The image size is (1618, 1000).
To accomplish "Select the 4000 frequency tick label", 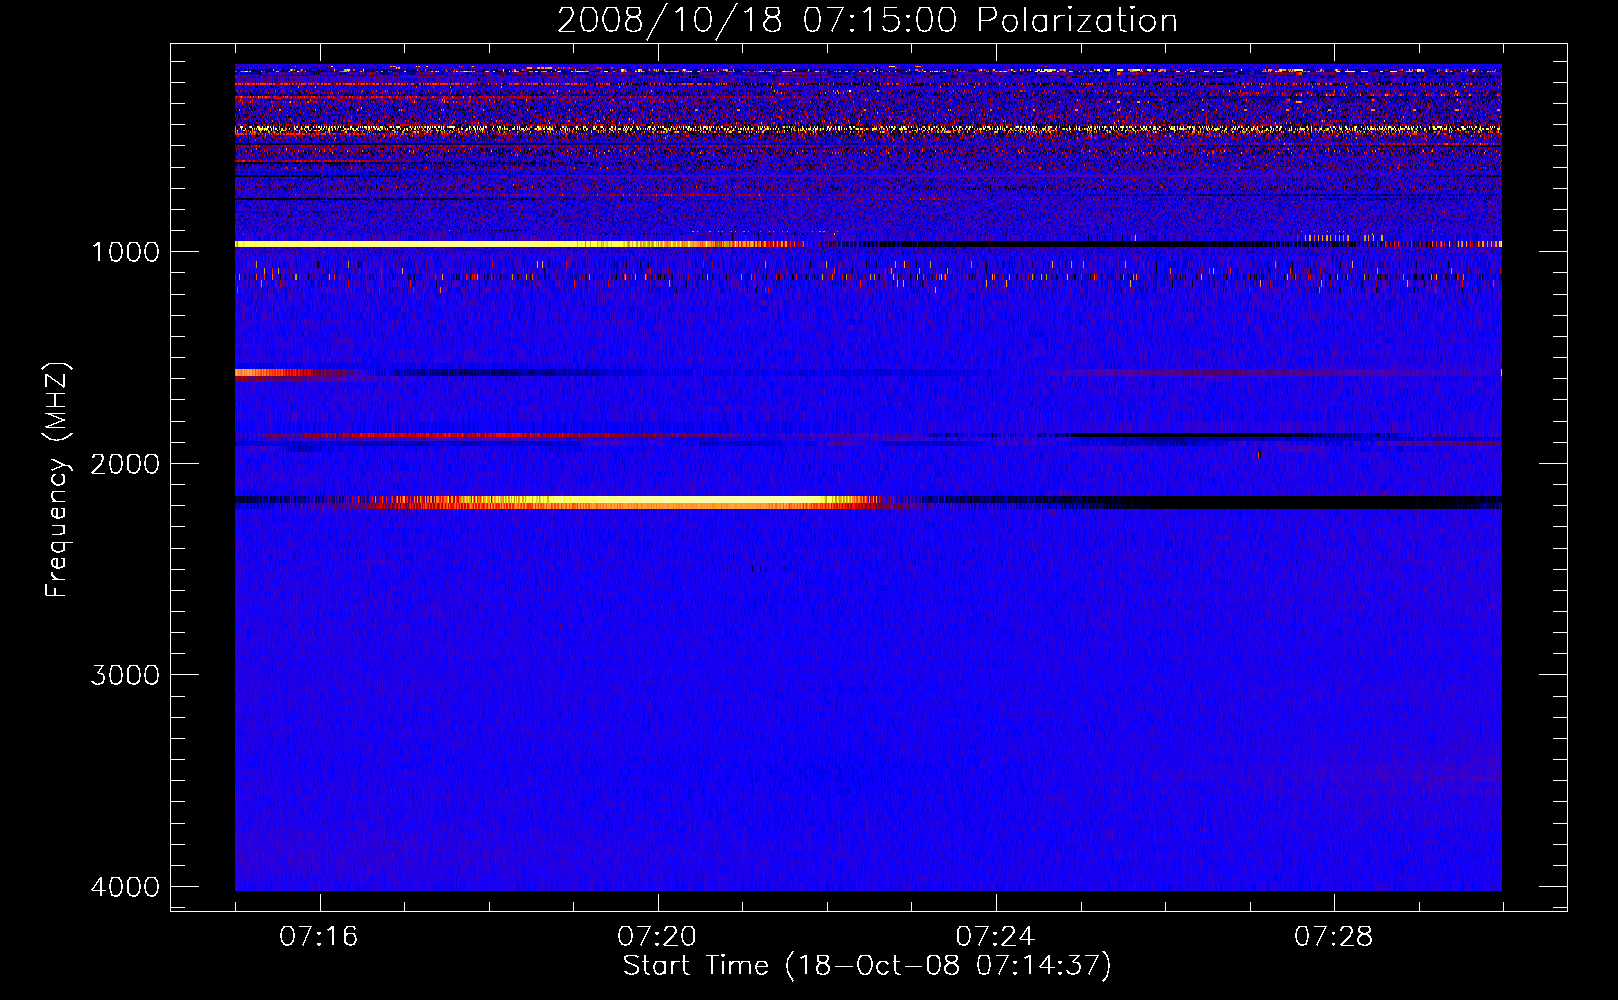I will (x=125, y=887).
